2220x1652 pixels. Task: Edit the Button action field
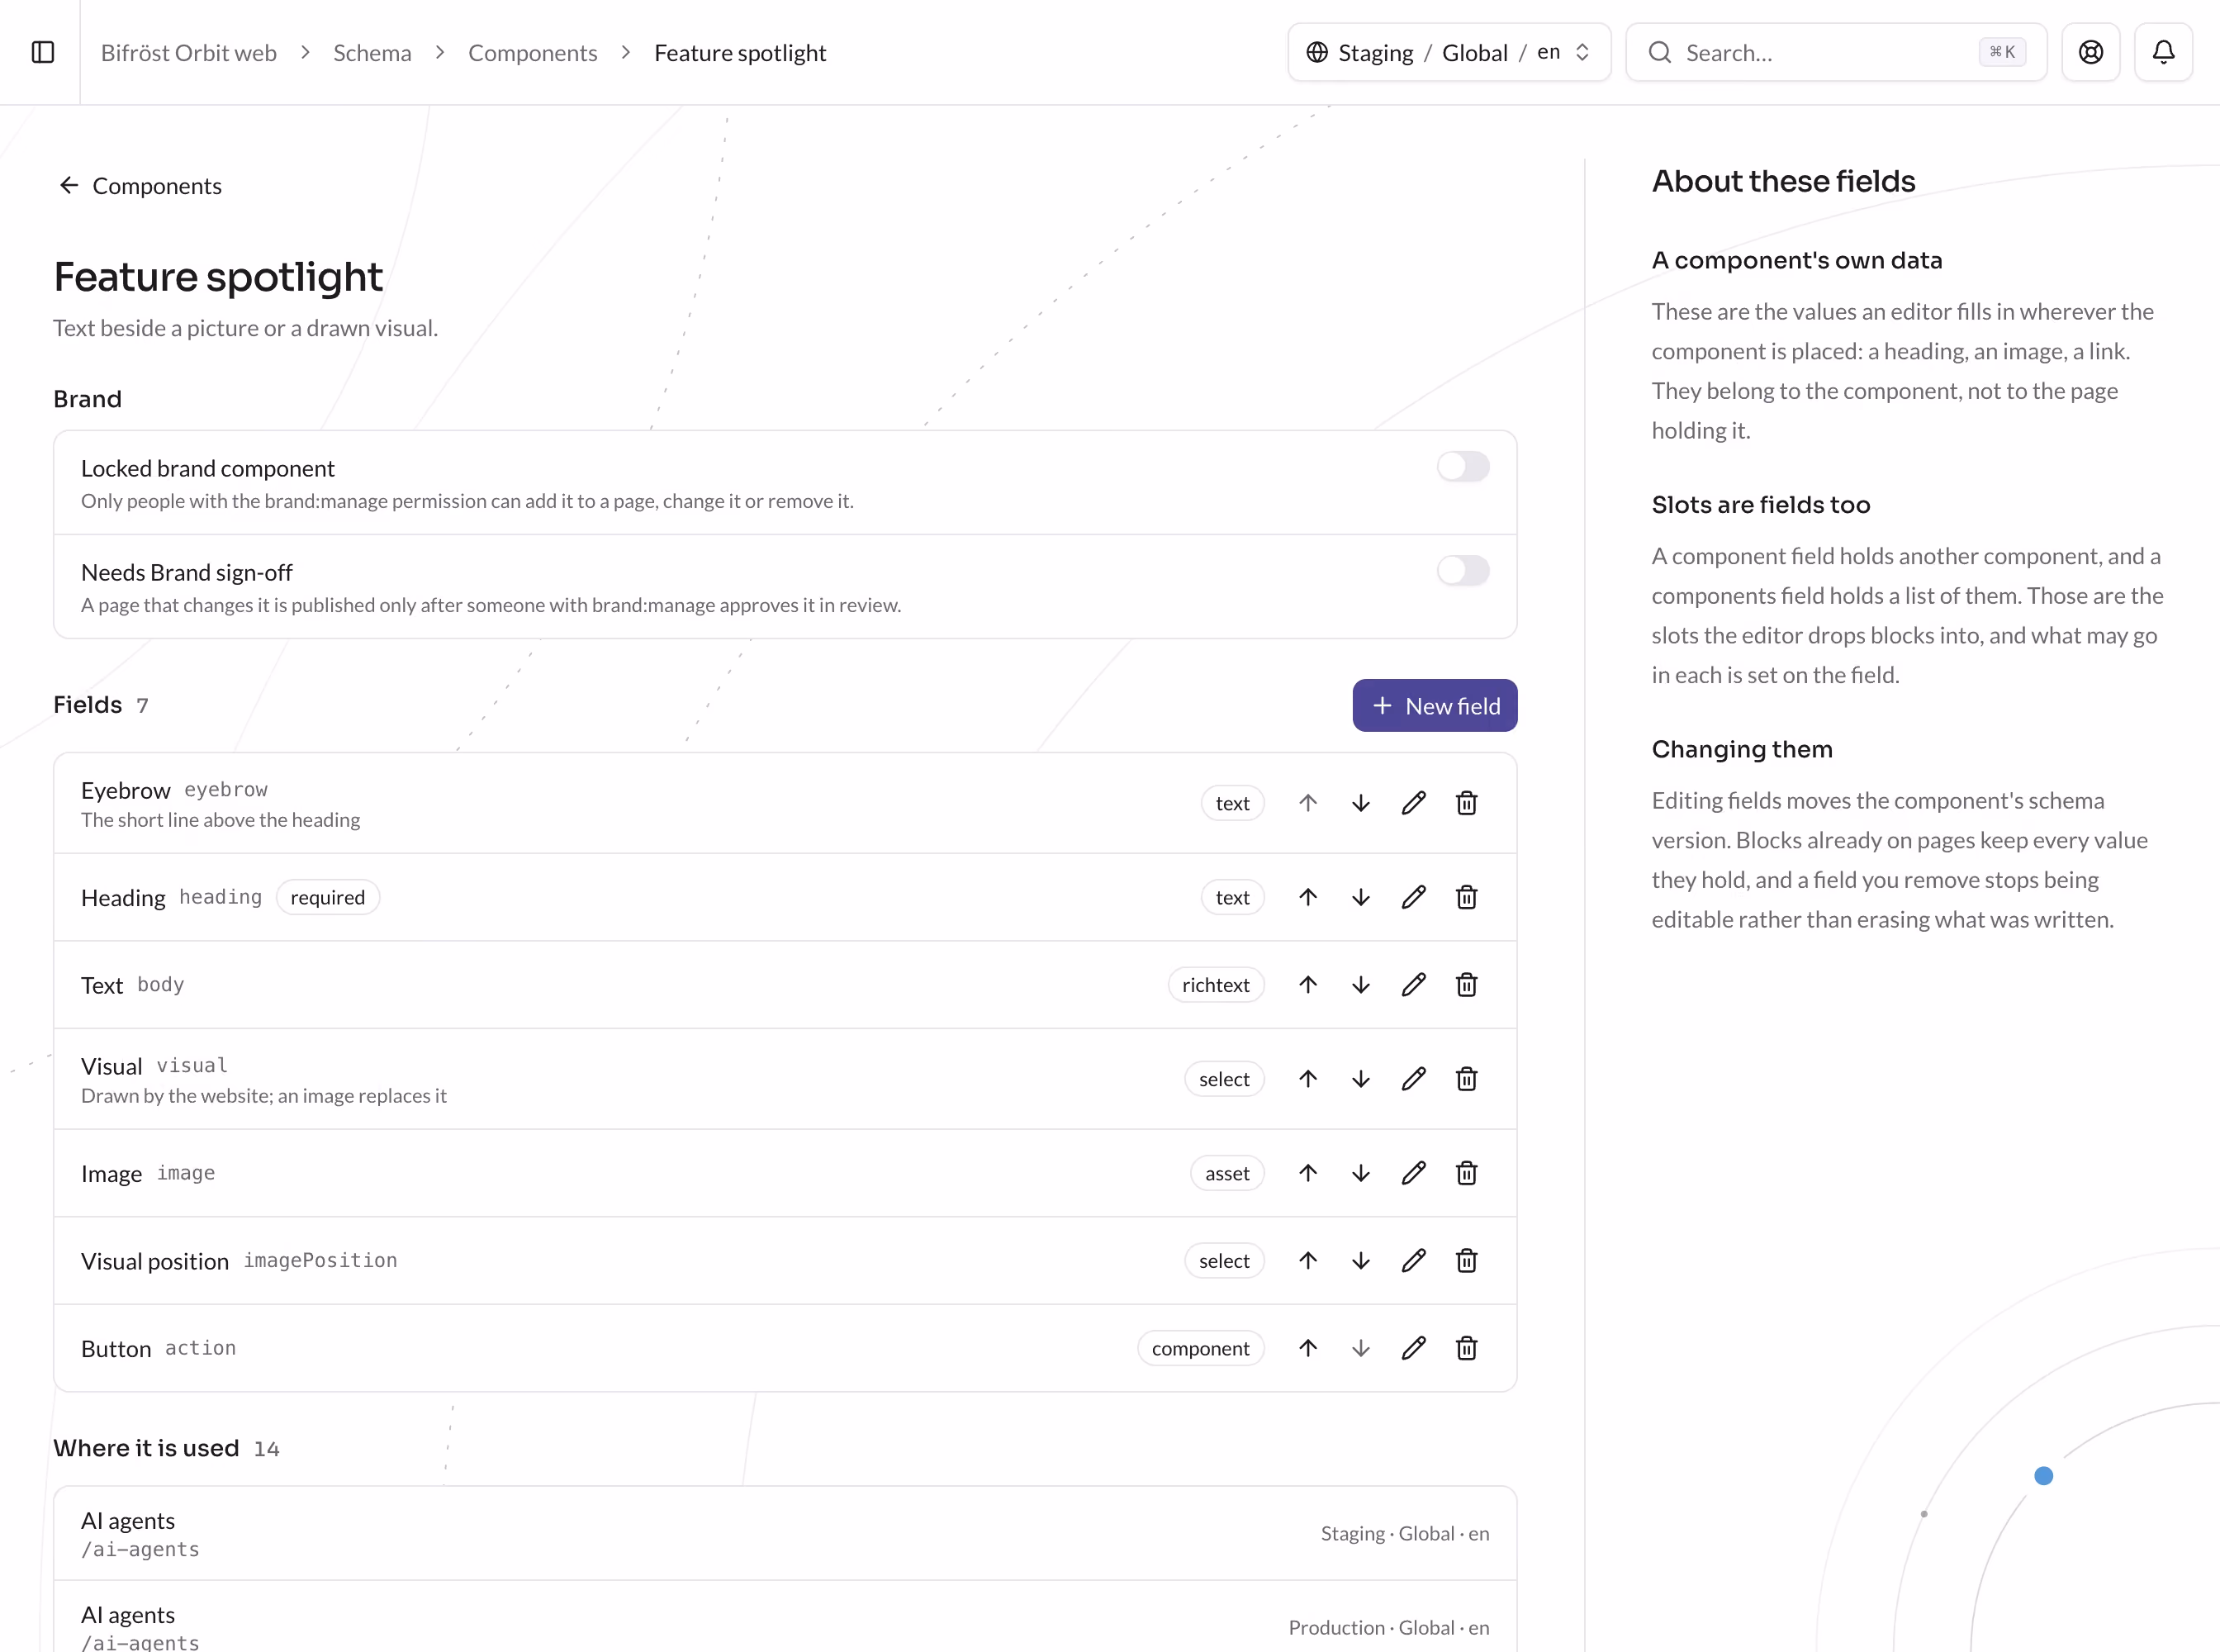tap(1413, 1348)
